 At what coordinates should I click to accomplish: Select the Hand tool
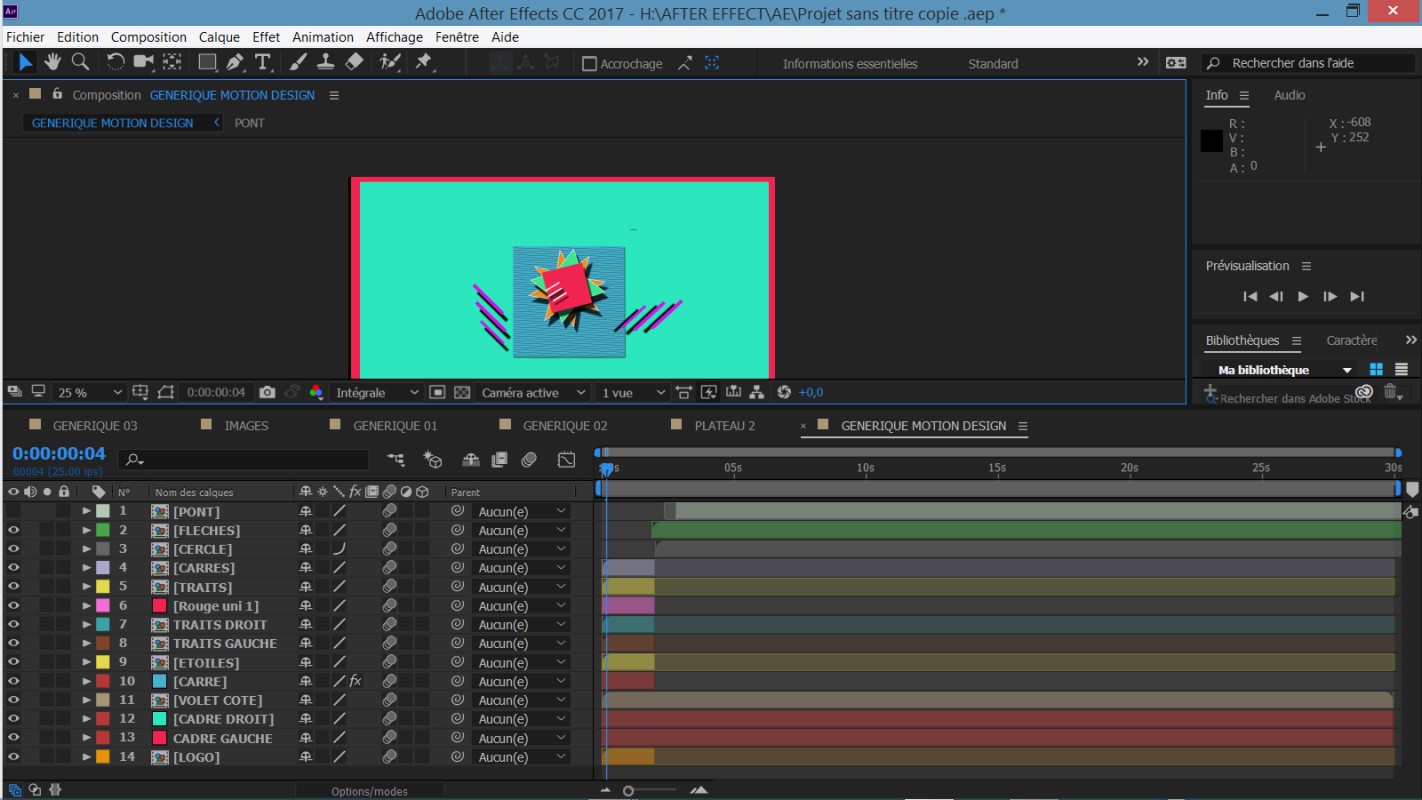(53, 62)
